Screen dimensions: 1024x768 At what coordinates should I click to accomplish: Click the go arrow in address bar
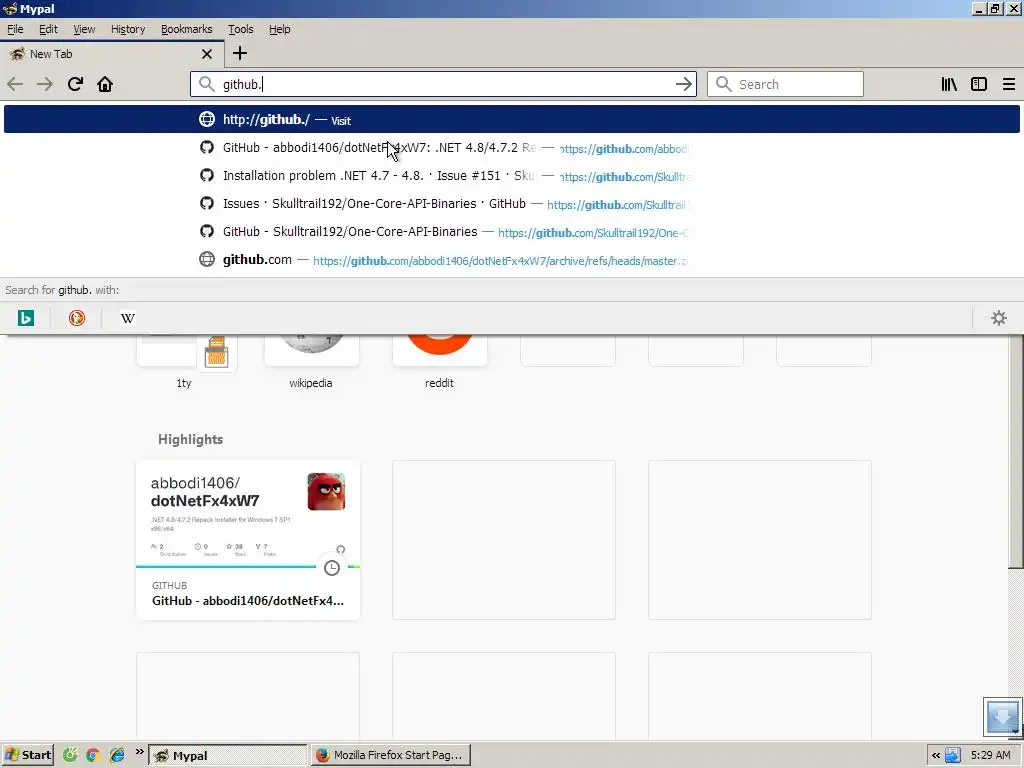[x=683, y=84]
